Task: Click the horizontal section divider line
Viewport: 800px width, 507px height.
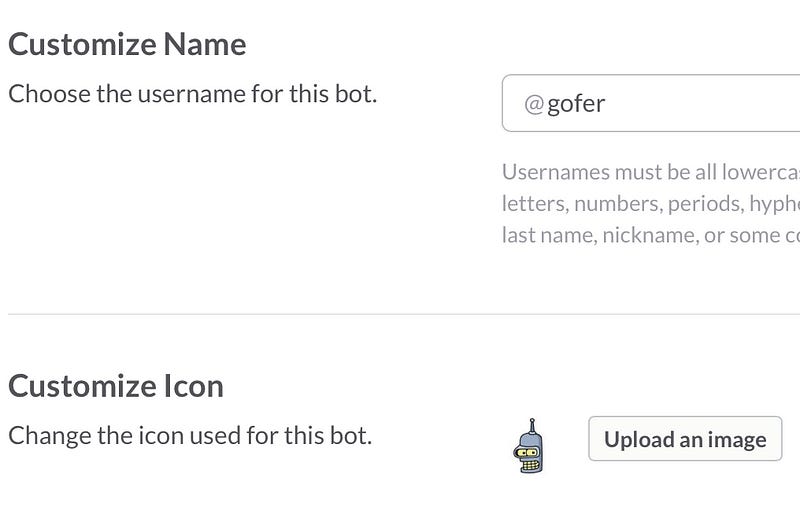Action: pyautogui.click(x=404, y=314)
